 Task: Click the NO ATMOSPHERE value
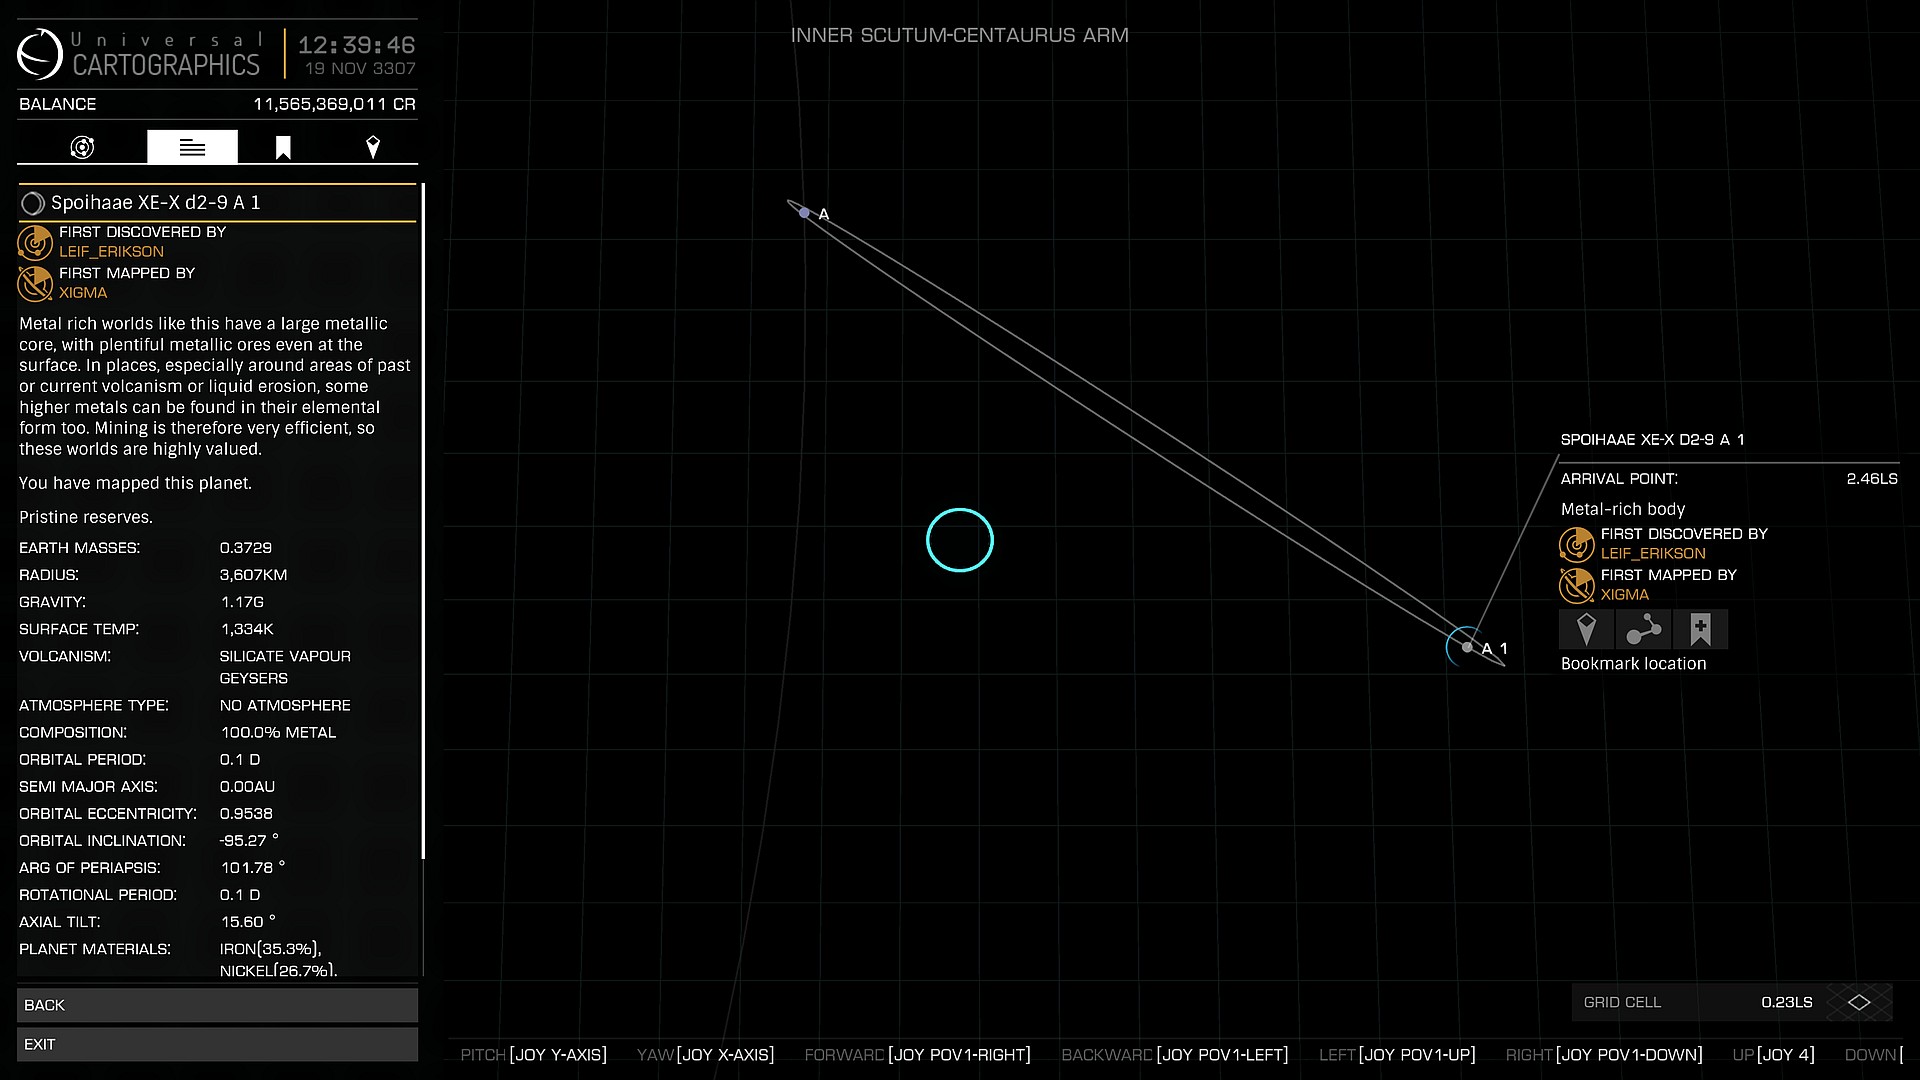click(x=285, y=705)
